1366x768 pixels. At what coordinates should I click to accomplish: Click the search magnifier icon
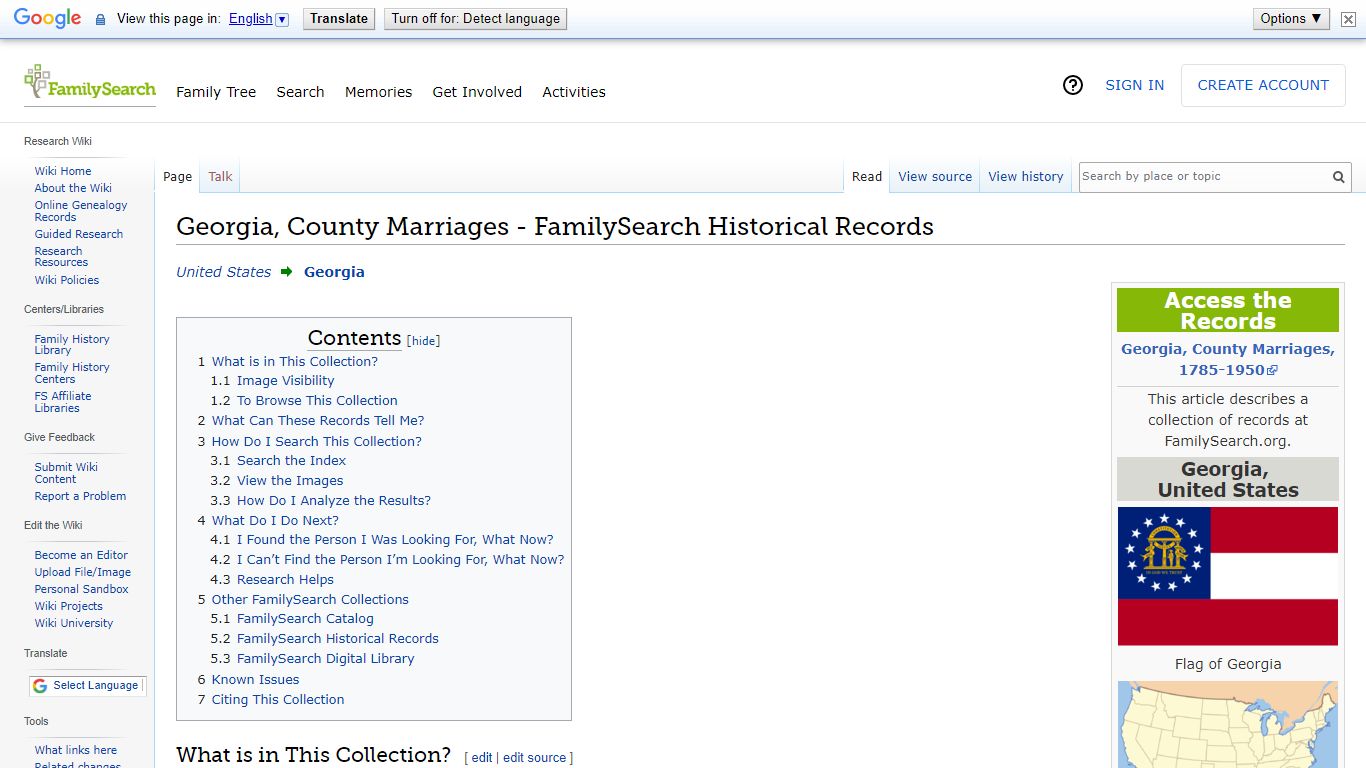(1338, 177)
